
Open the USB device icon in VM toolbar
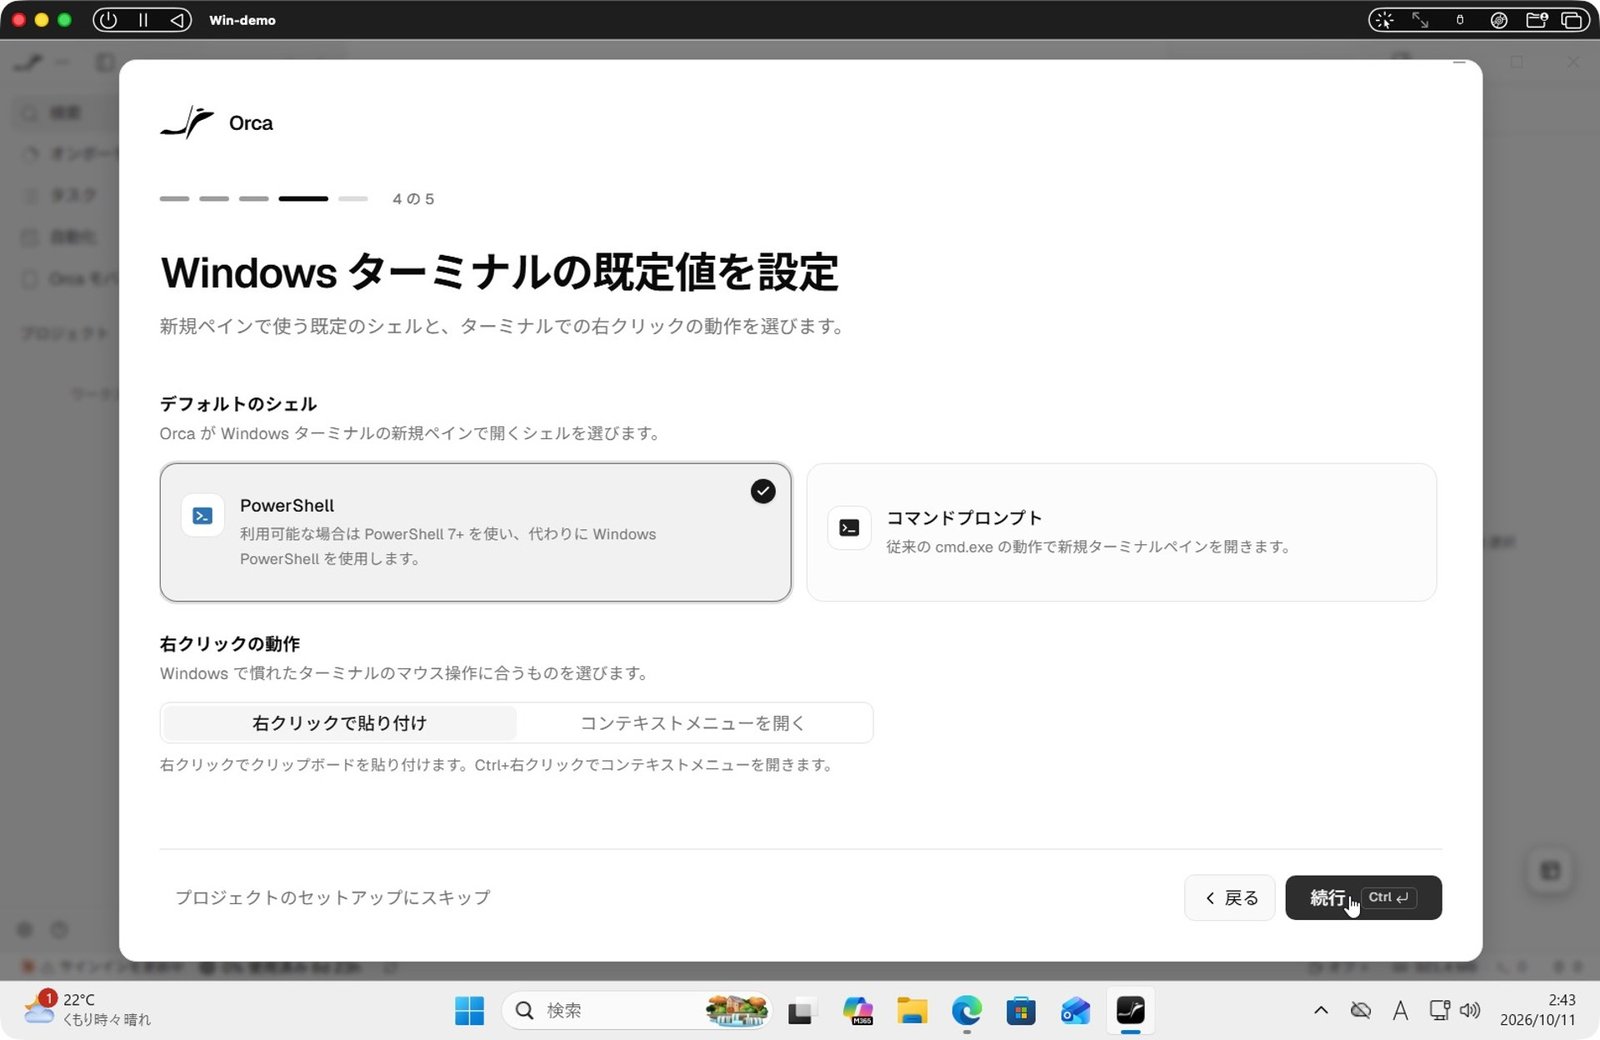coord(1460,20)
